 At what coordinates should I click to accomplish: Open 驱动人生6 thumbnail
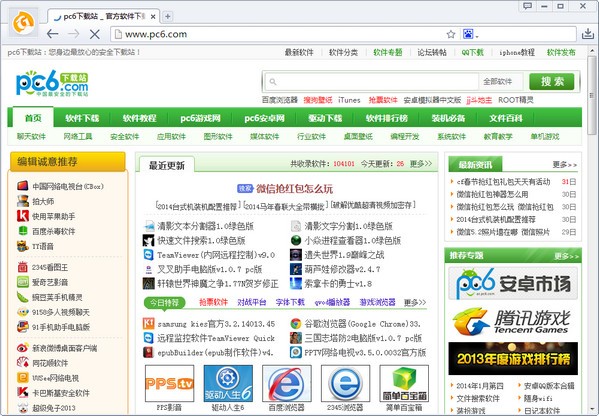click(x=228, y=383)
